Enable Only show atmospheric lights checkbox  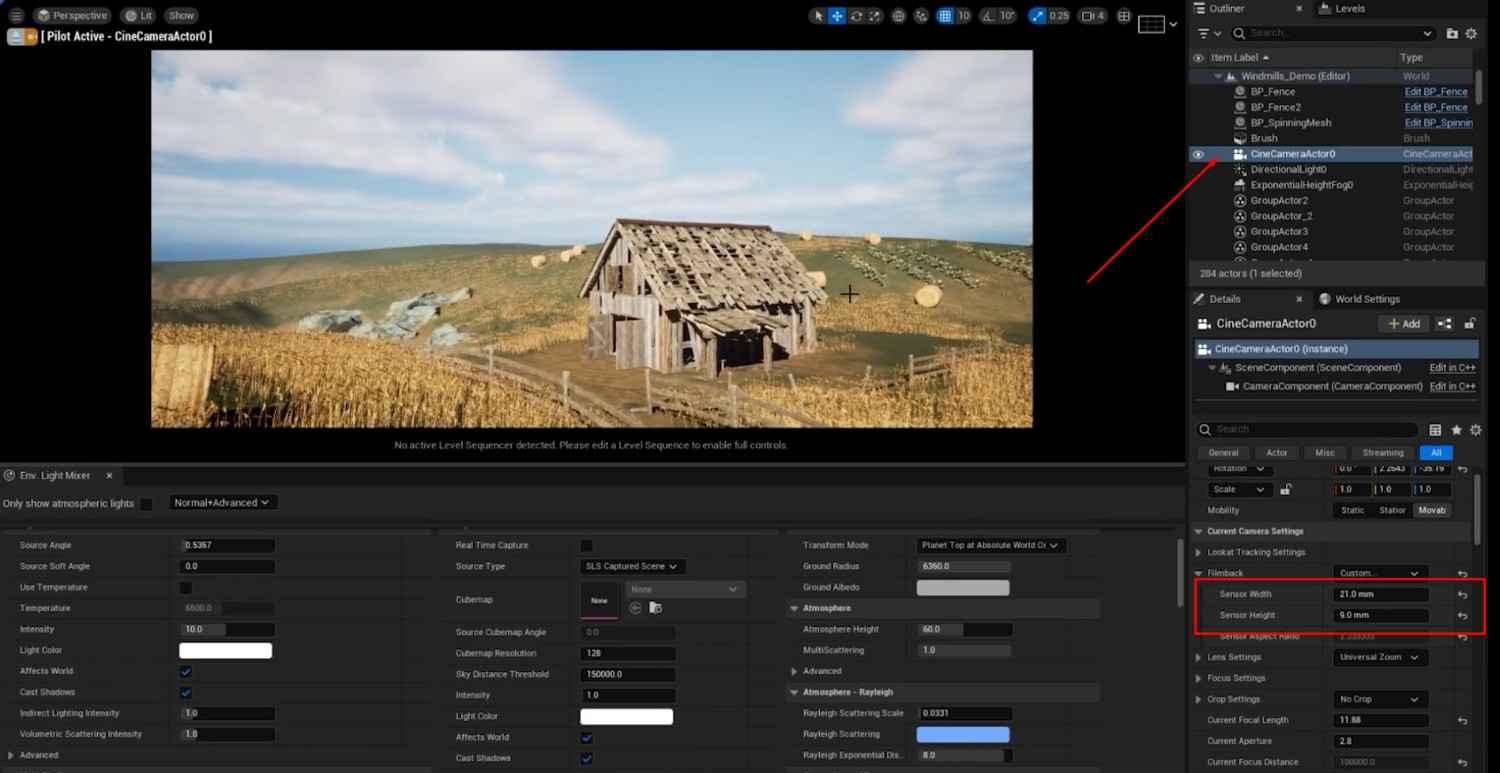point(146,504)
